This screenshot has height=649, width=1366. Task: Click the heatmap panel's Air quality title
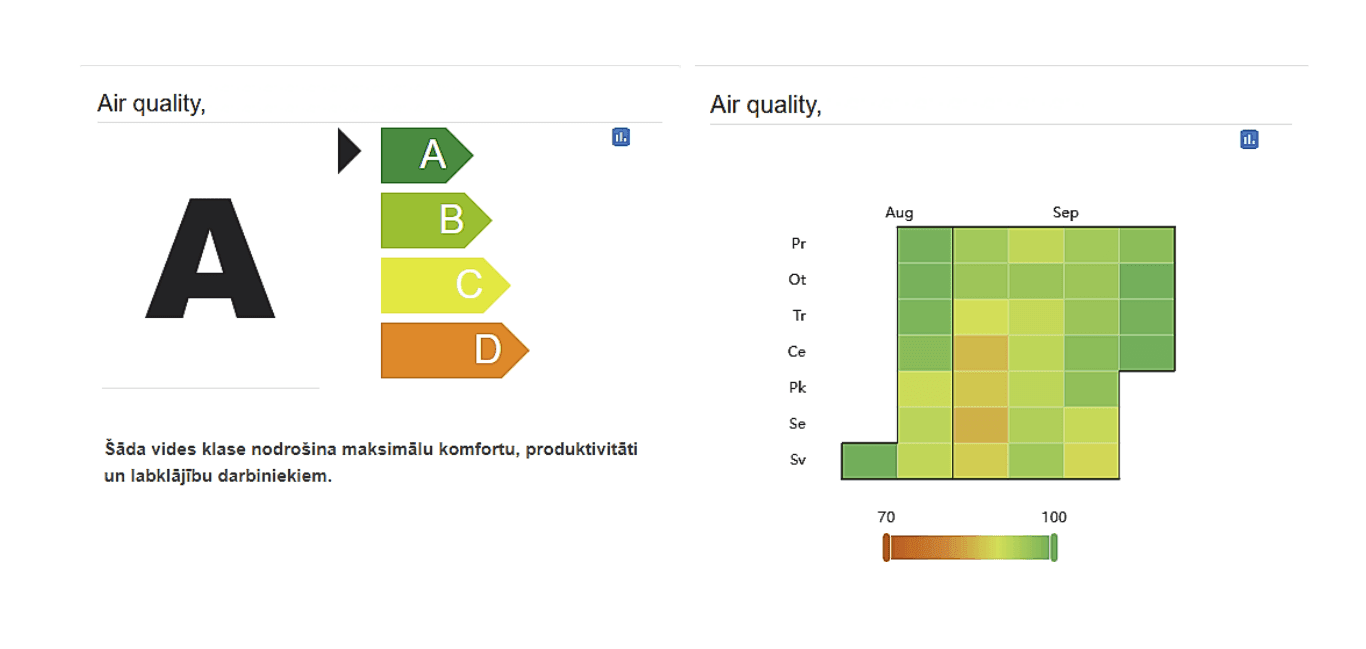pyautogui.click(x=765, y=105)
